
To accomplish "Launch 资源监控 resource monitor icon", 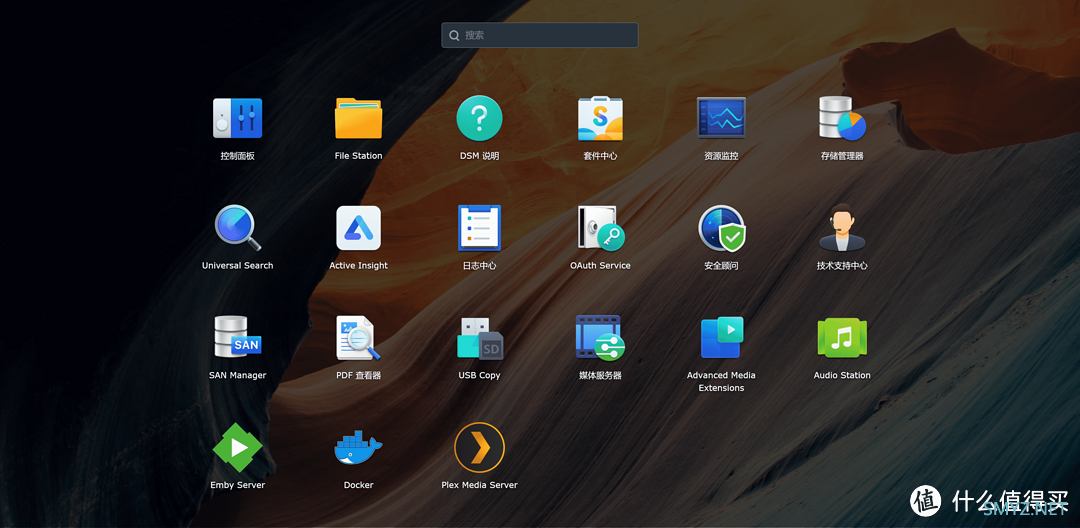I will pos(721,118).
